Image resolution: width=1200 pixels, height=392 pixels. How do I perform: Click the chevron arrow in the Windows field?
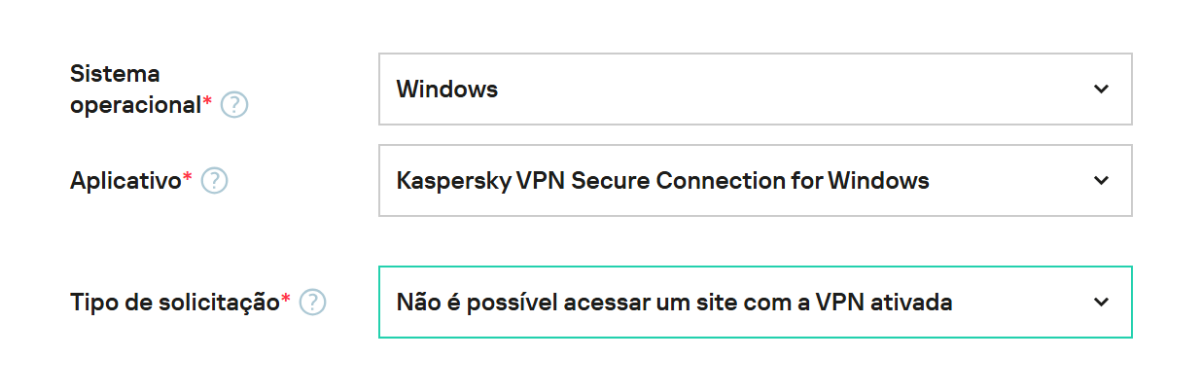point(1101,89)
